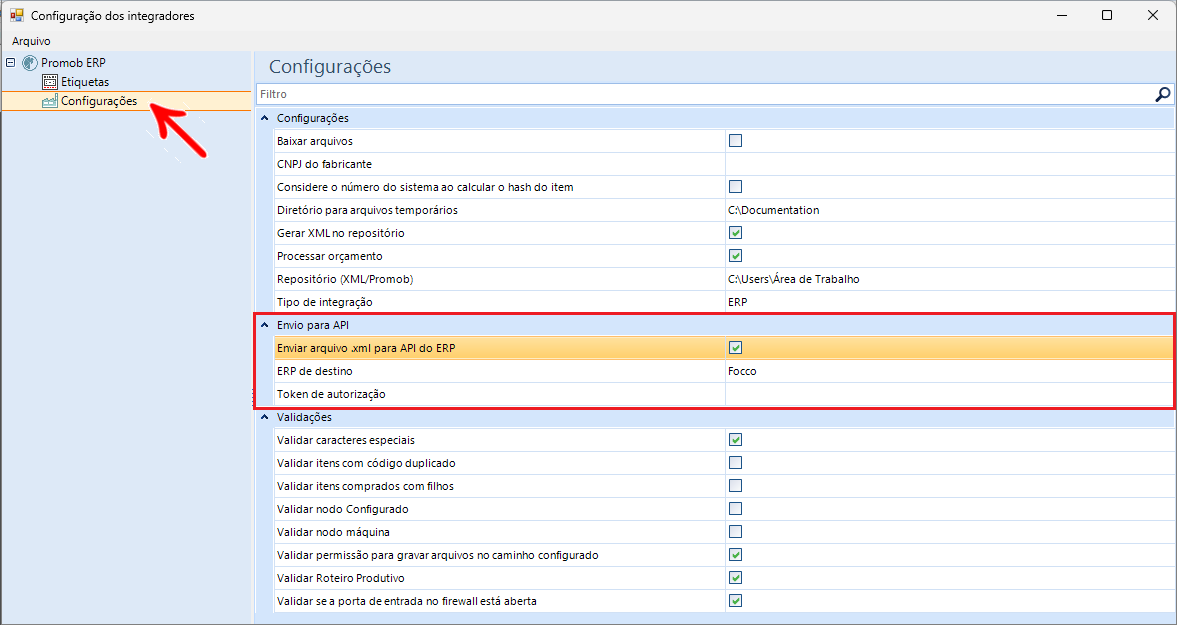Uncheck Gerar XML no repositório
This screenshot has height=625, width=1177.
[x=736, y=233]
